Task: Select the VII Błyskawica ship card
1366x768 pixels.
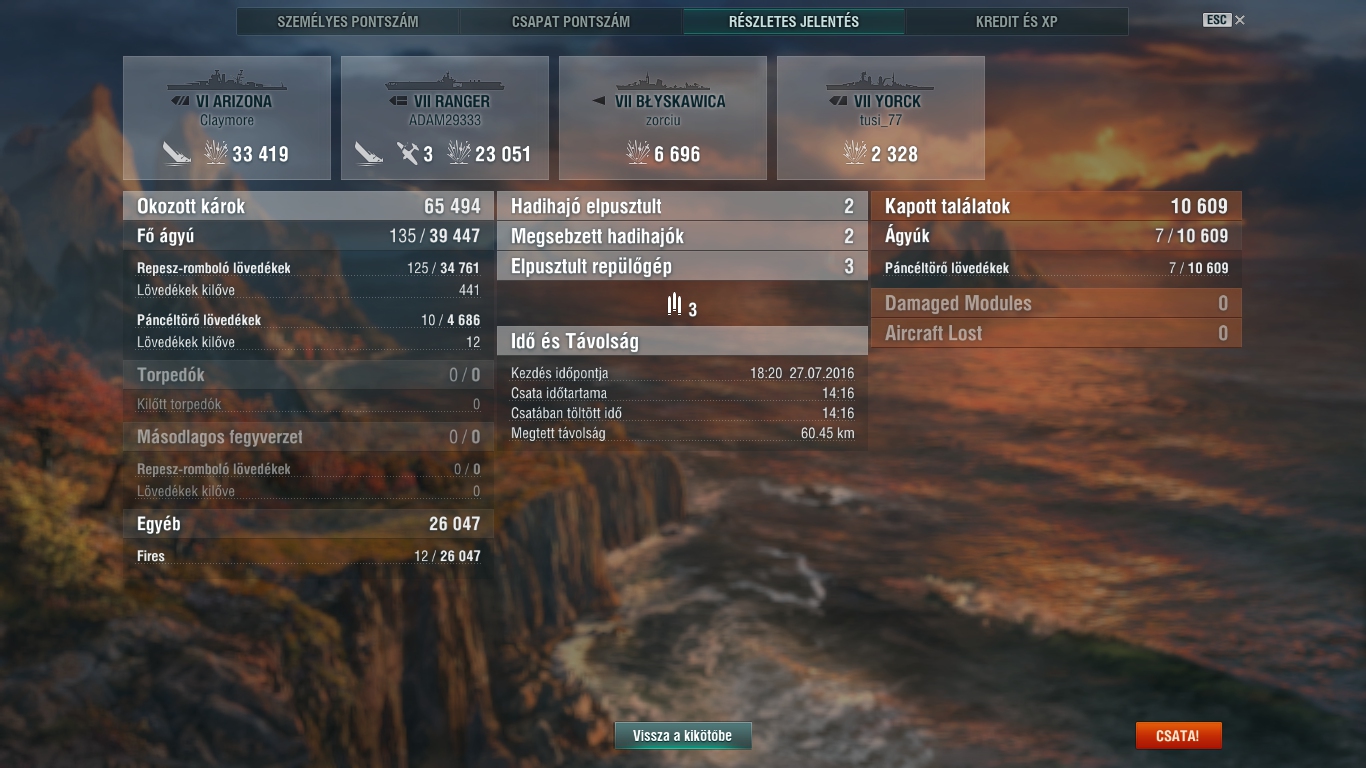Action: coord(663,118)
